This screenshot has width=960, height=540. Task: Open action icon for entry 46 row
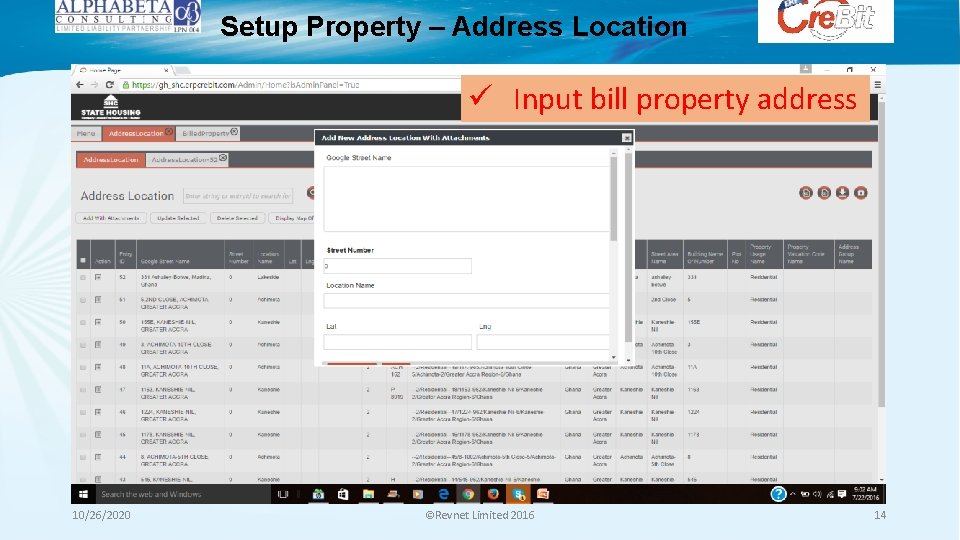coord(98,412)
